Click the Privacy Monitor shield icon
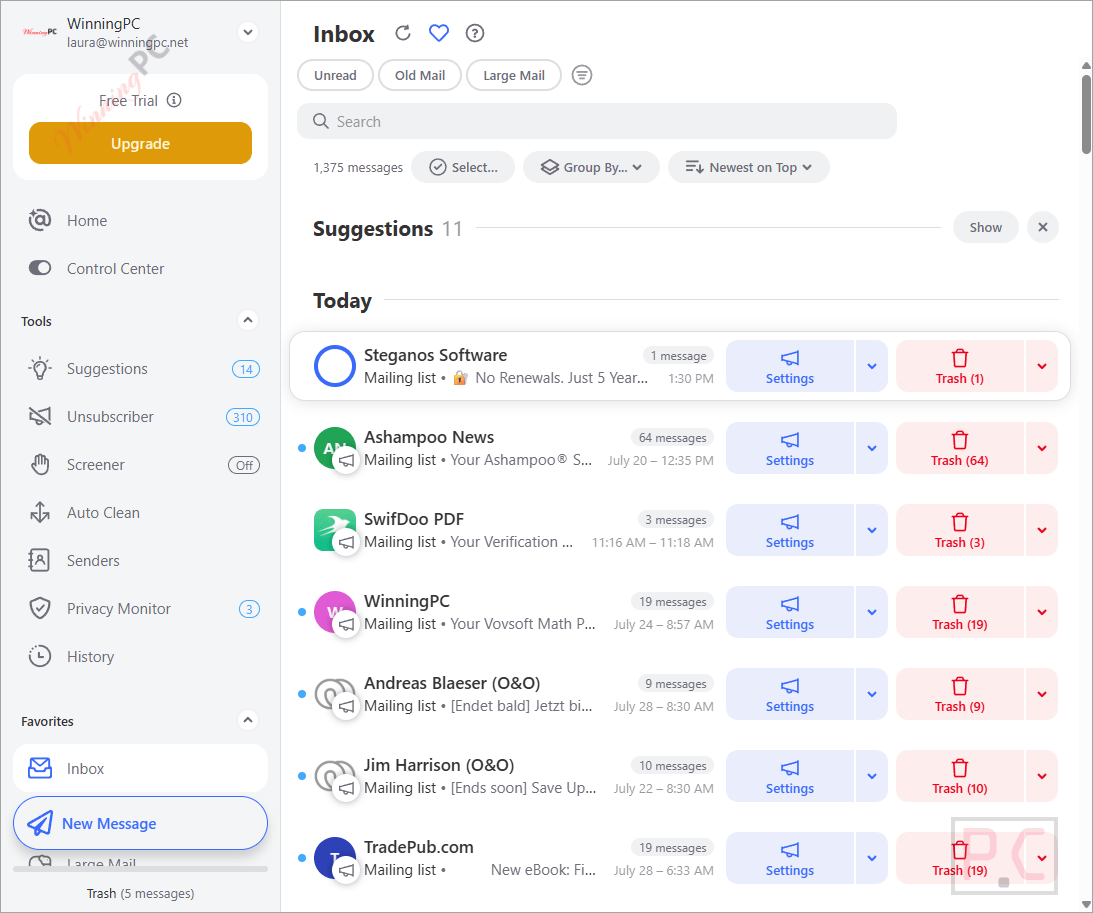This screenshot has width=1093, height=913. pyautogui.click(x=40, y=608)
